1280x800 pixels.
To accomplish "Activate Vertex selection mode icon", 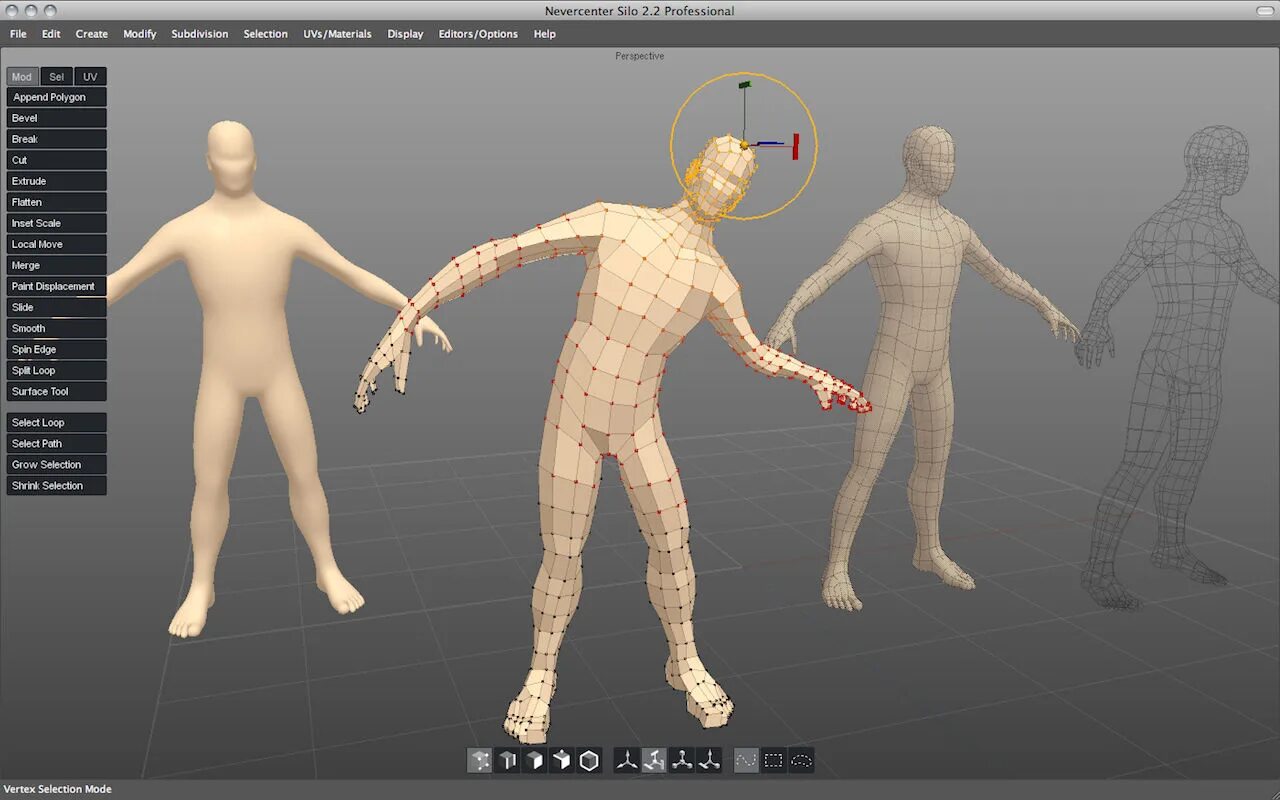I will (480, 761).
